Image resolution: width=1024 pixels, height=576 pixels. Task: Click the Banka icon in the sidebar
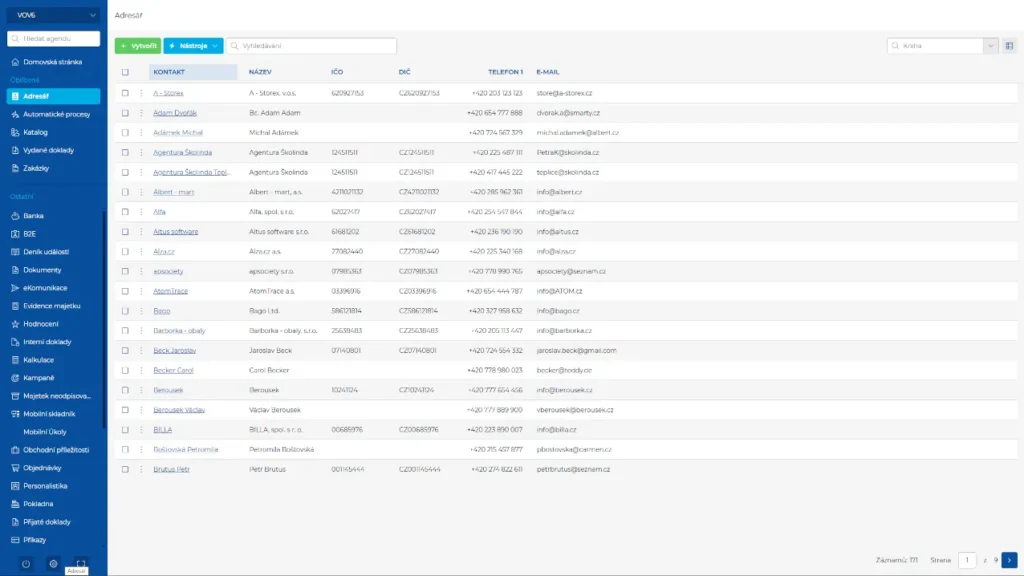click(x=15, y=216)
